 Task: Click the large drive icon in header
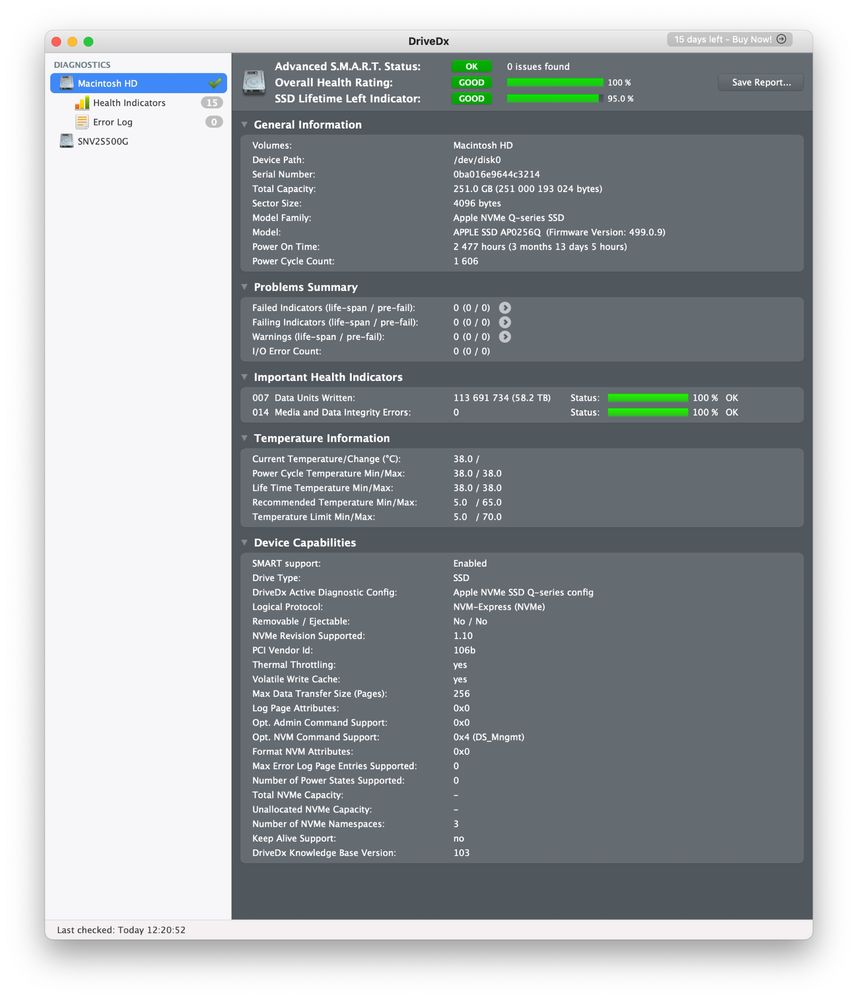tap(254, 83)
